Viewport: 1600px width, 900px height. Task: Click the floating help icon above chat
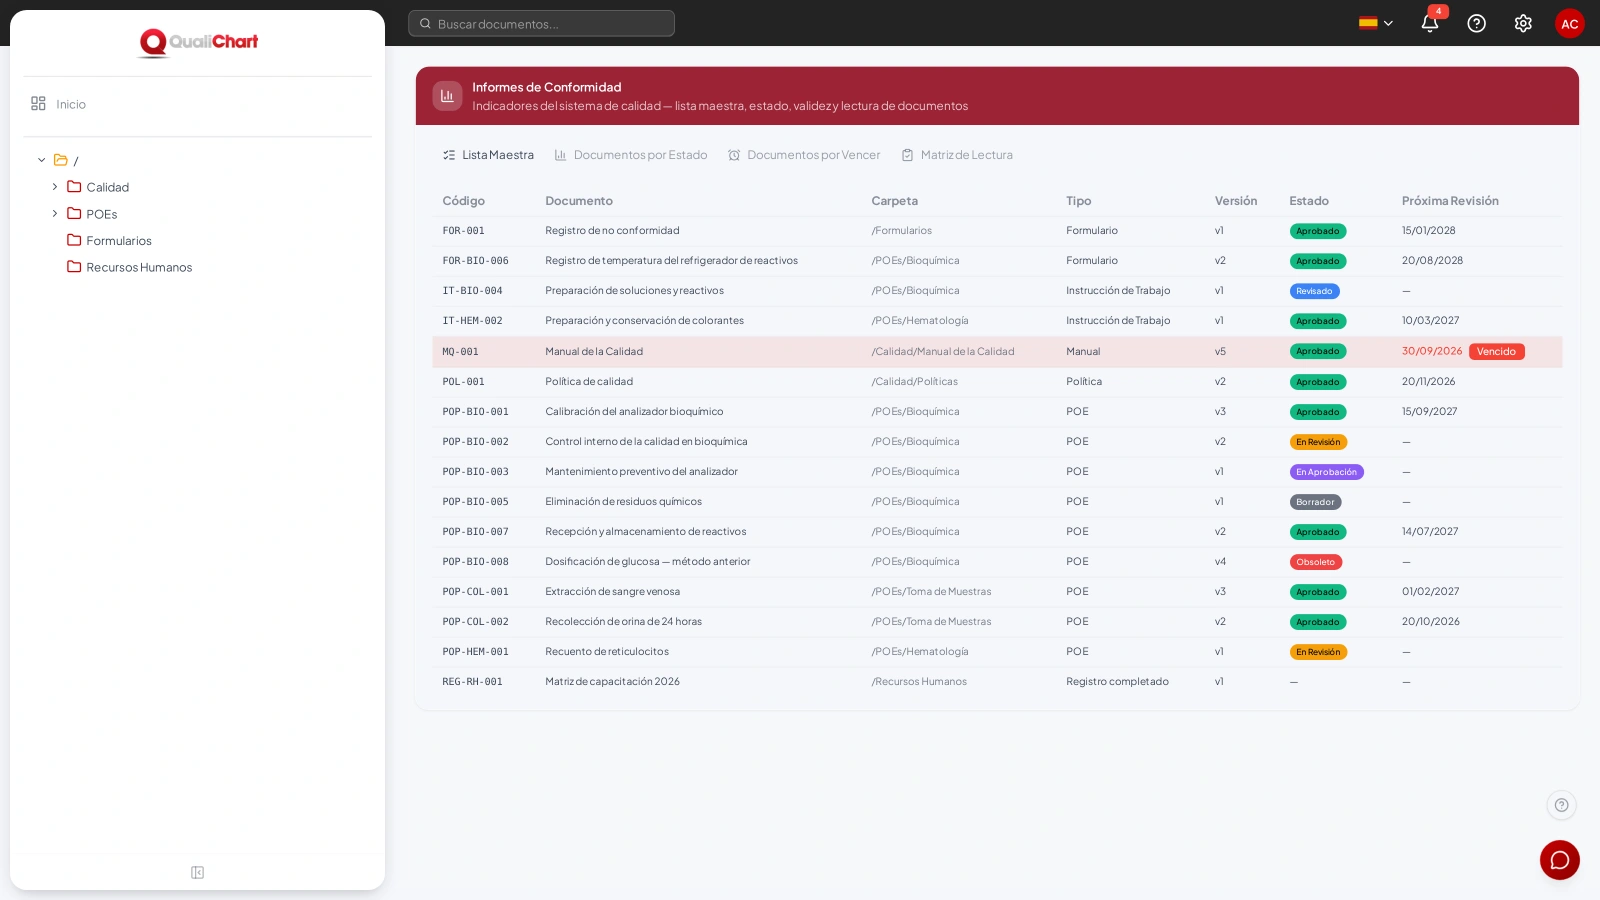1561,805
